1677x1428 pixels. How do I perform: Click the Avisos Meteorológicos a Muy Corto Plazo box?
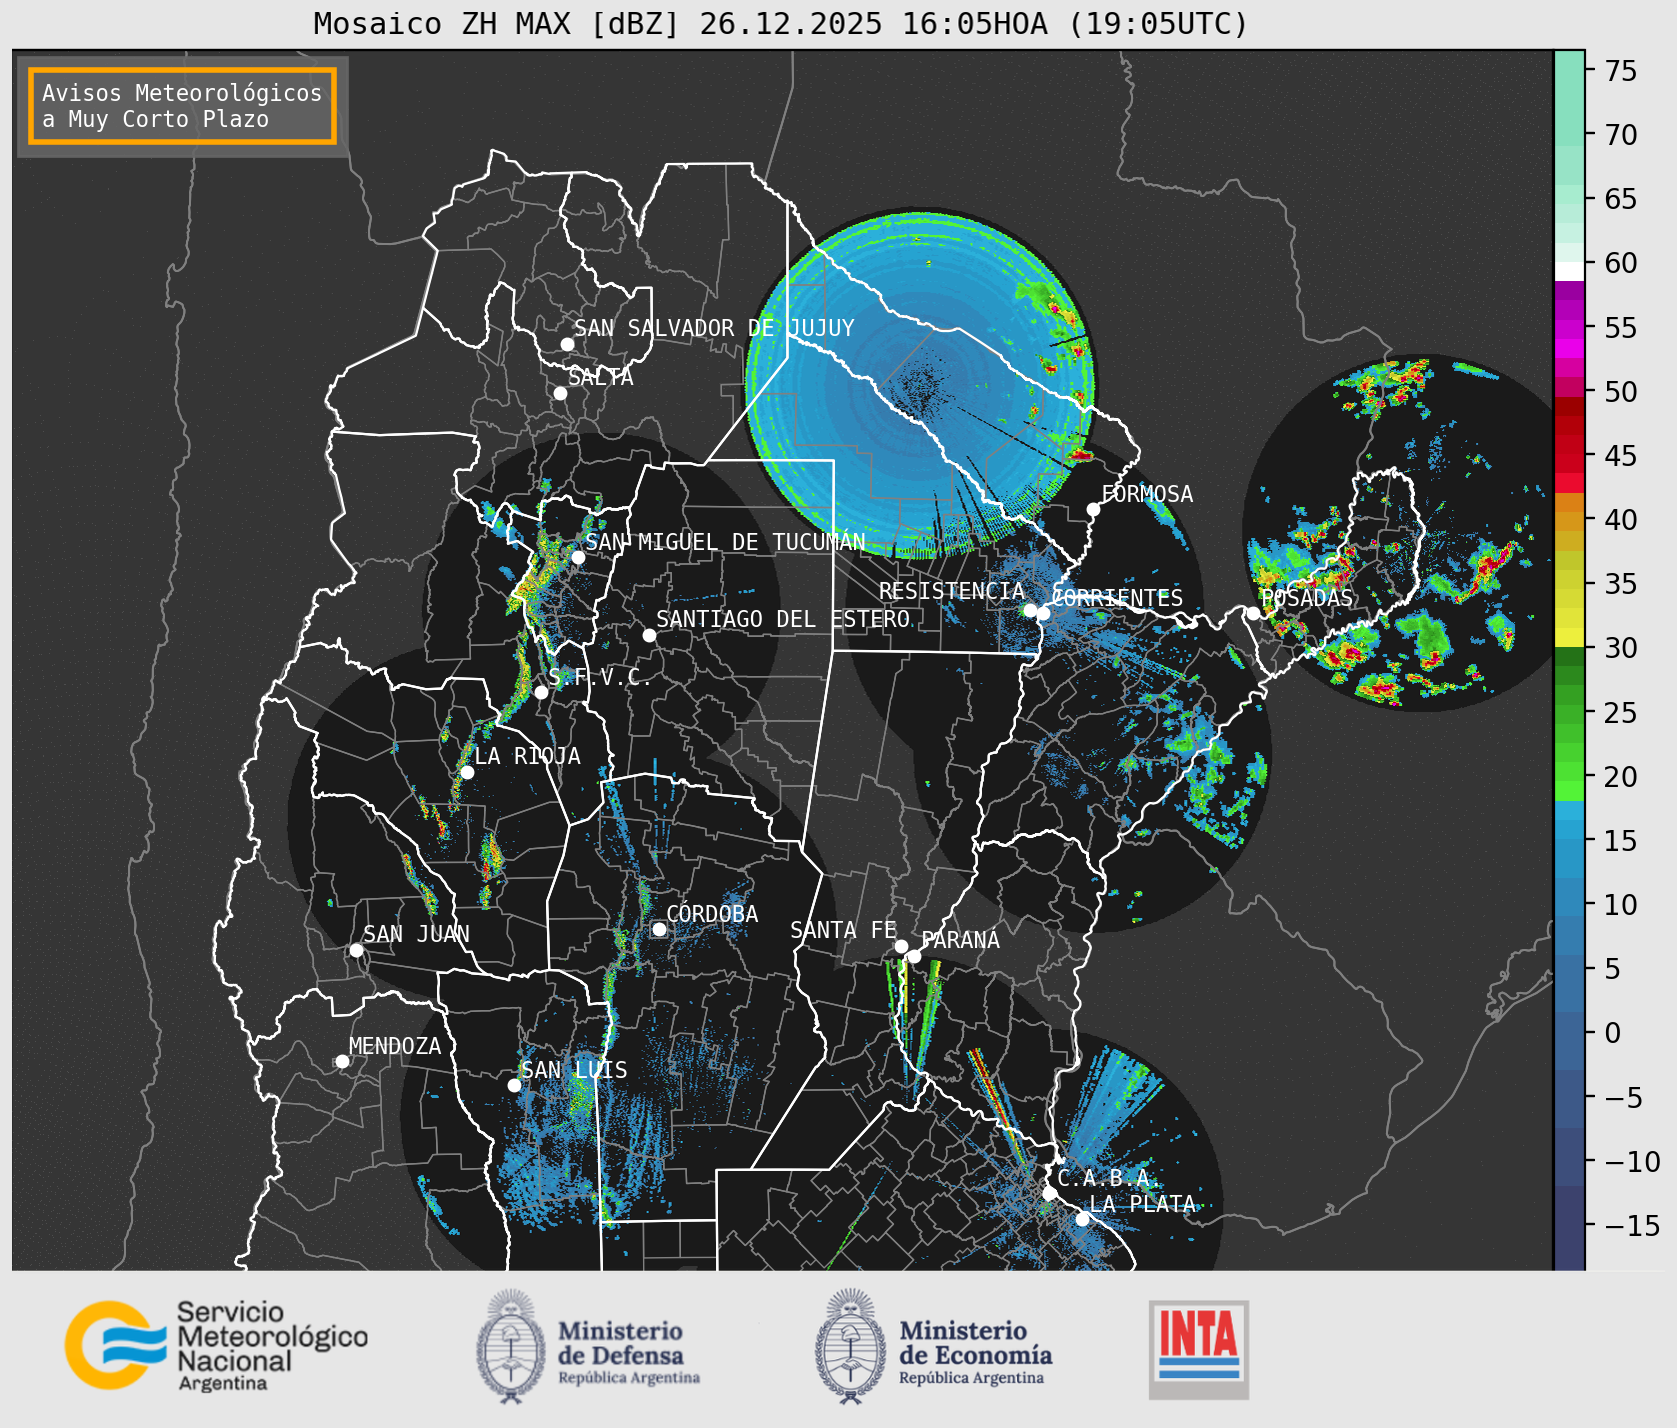182,106
